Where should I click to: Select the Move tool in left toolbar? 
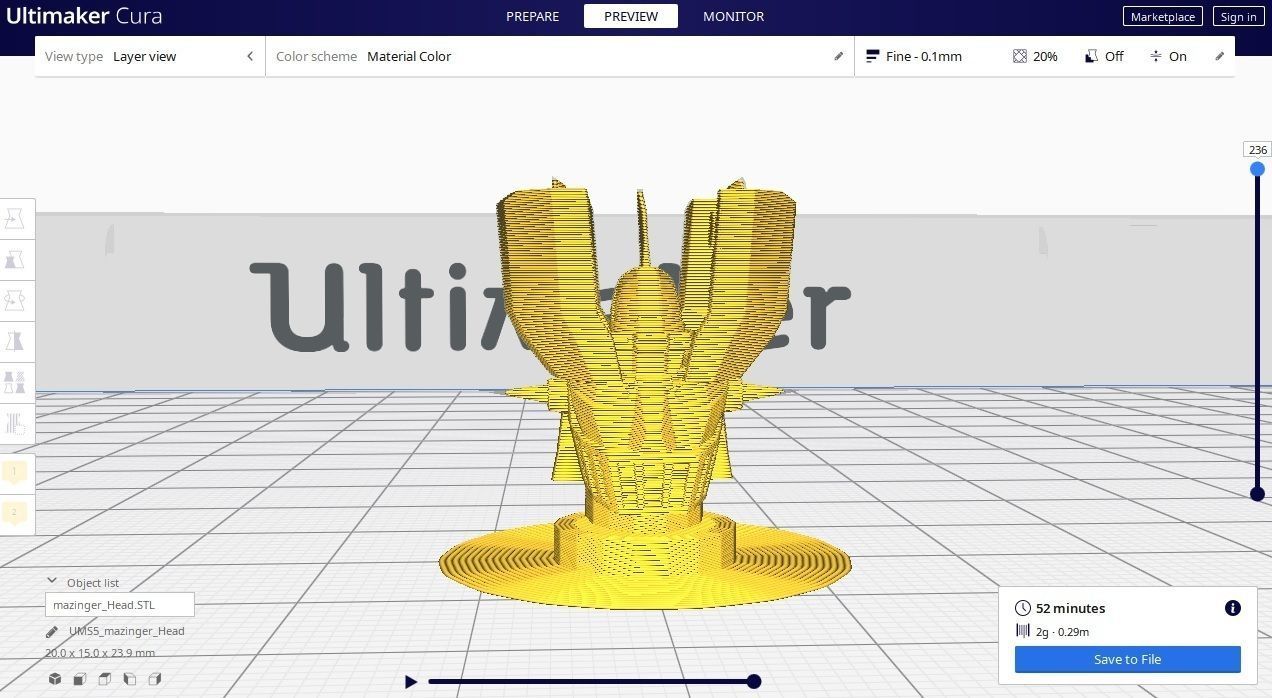[15, 218]
